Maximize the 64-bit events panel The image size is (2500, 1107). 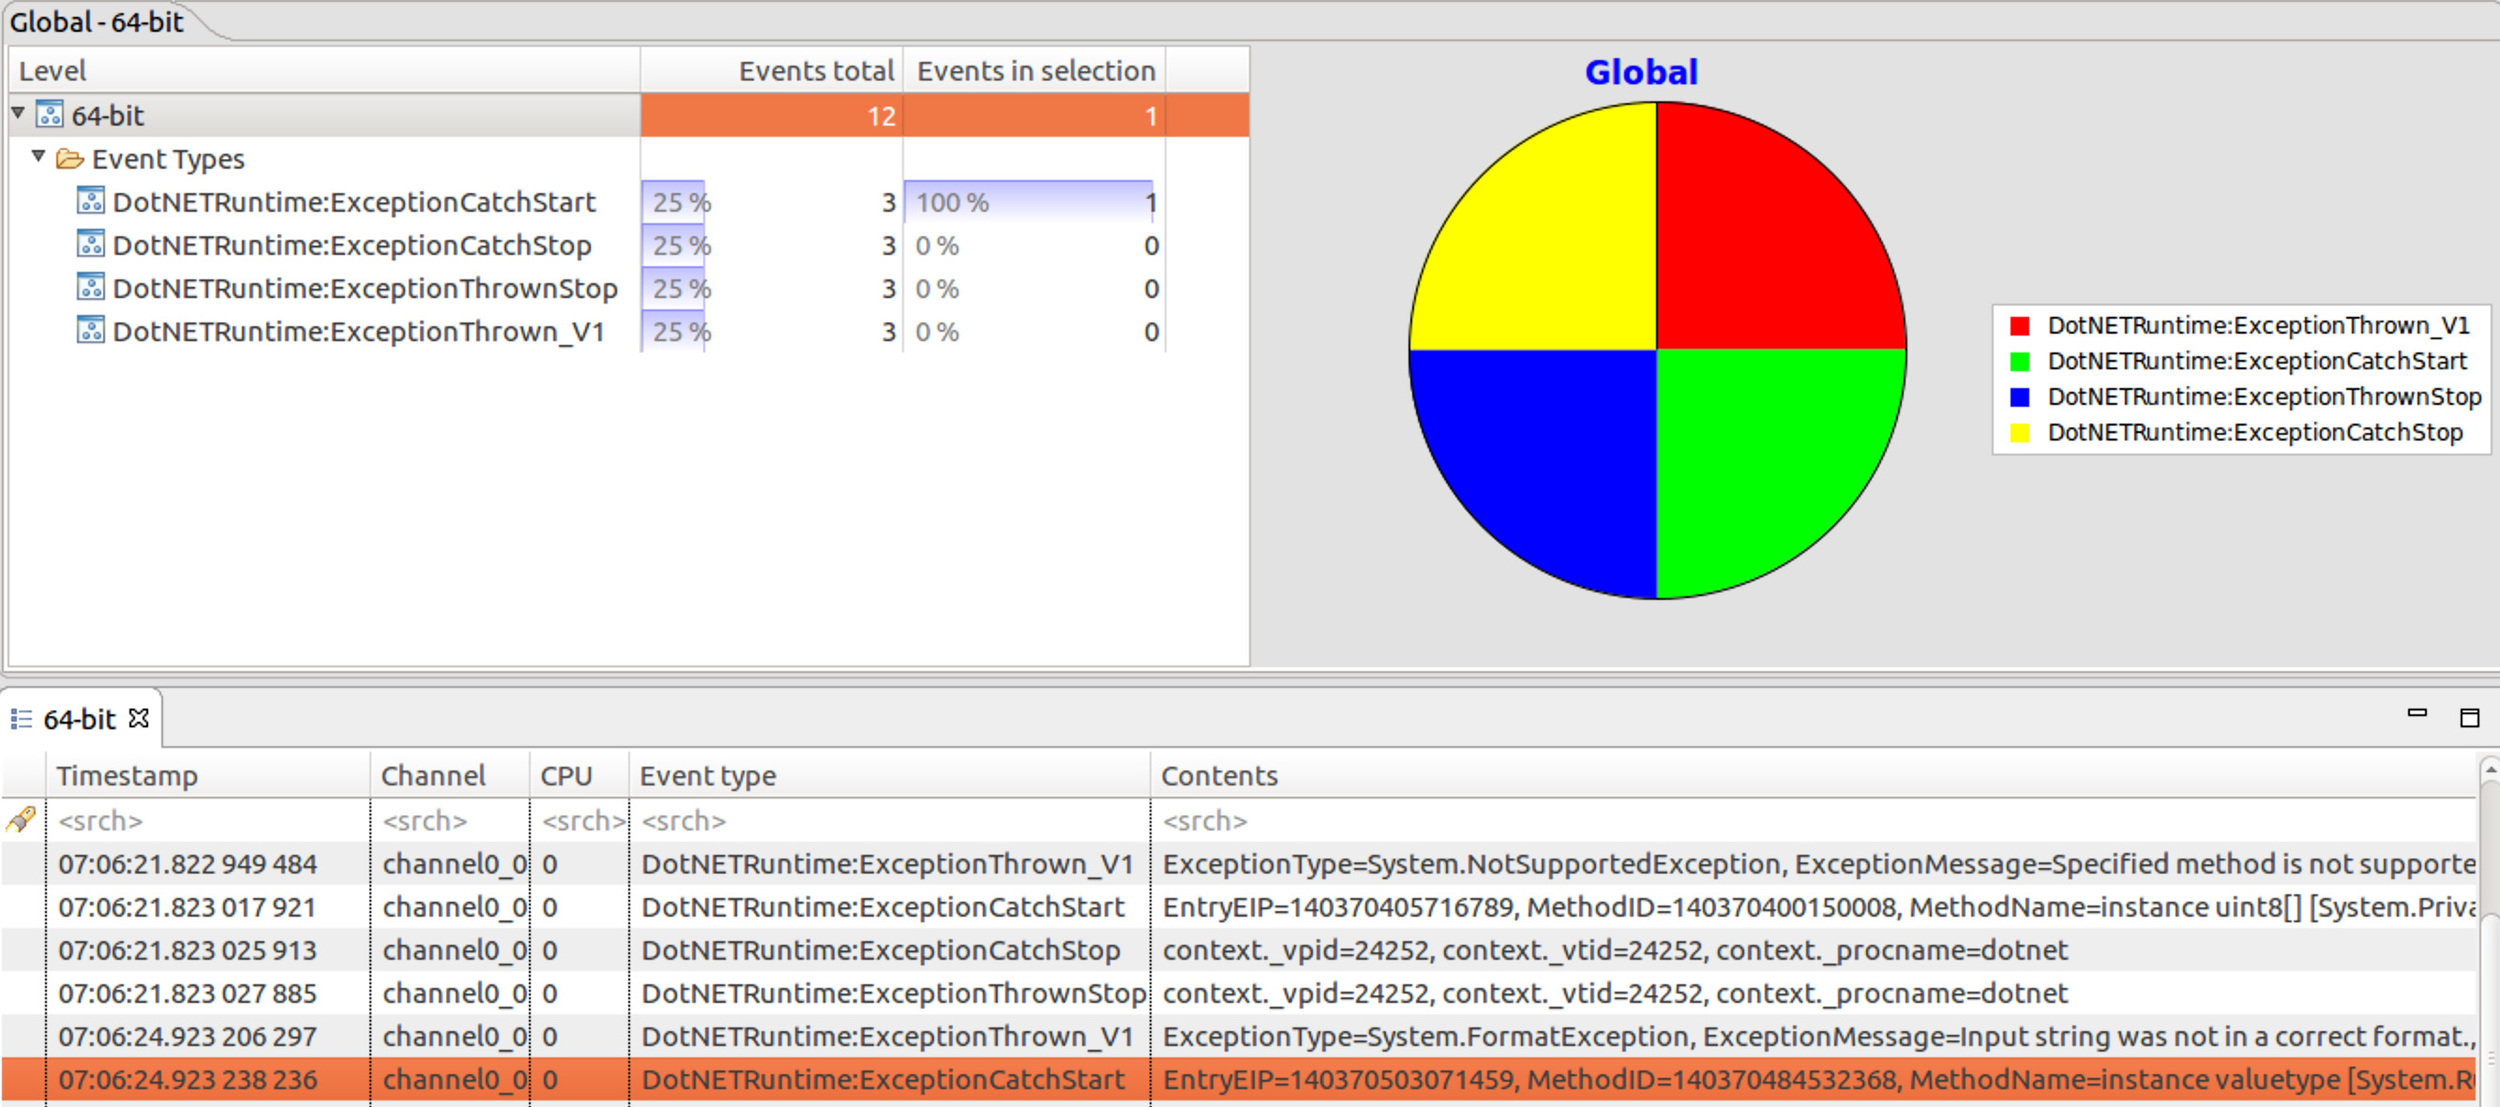pos(2469,717)
